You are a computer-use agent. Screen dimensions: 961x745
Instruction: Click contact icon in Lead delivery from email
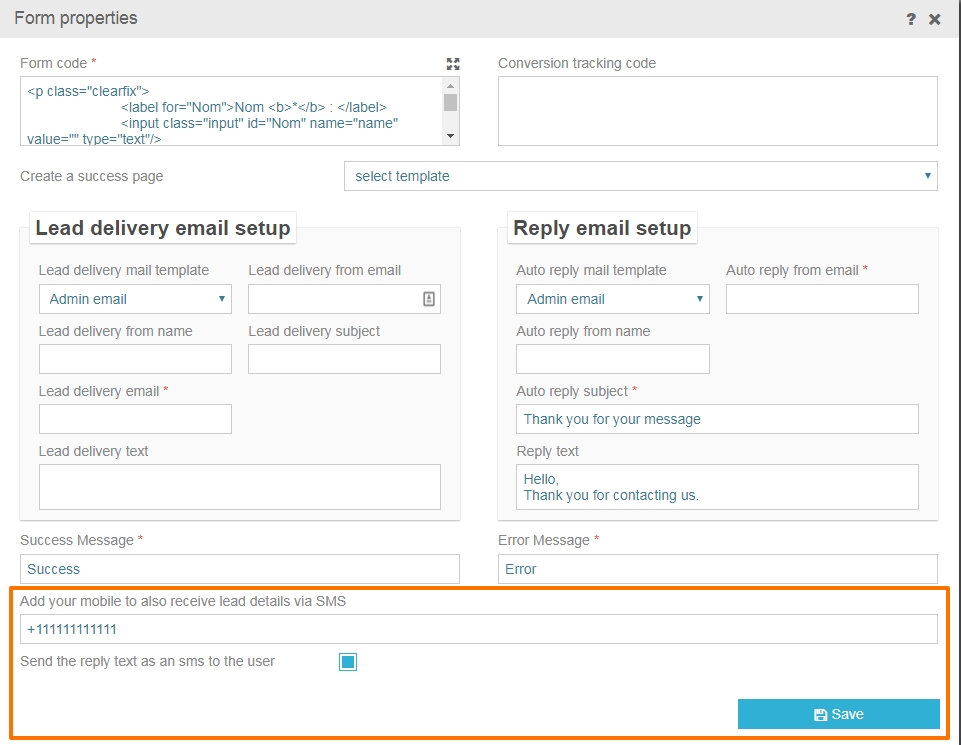[x=429, y=299]
